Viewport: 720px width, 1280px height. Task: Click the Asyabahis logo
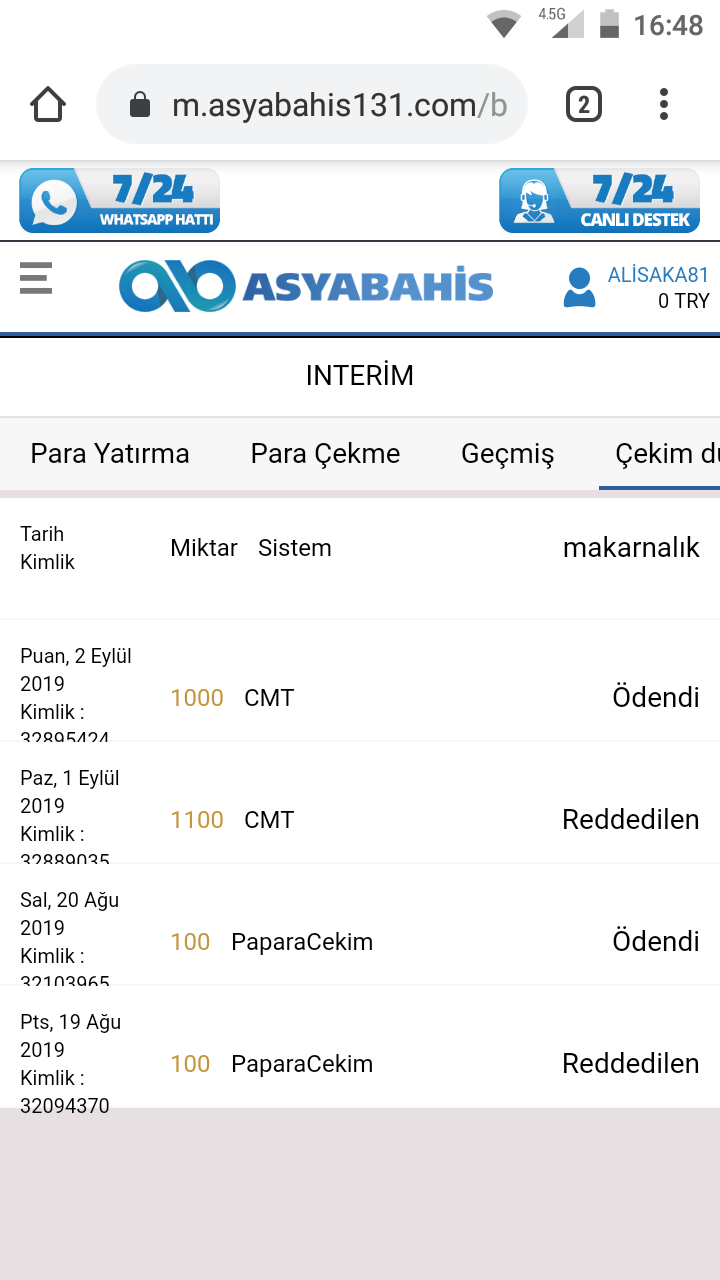(306, 286)
